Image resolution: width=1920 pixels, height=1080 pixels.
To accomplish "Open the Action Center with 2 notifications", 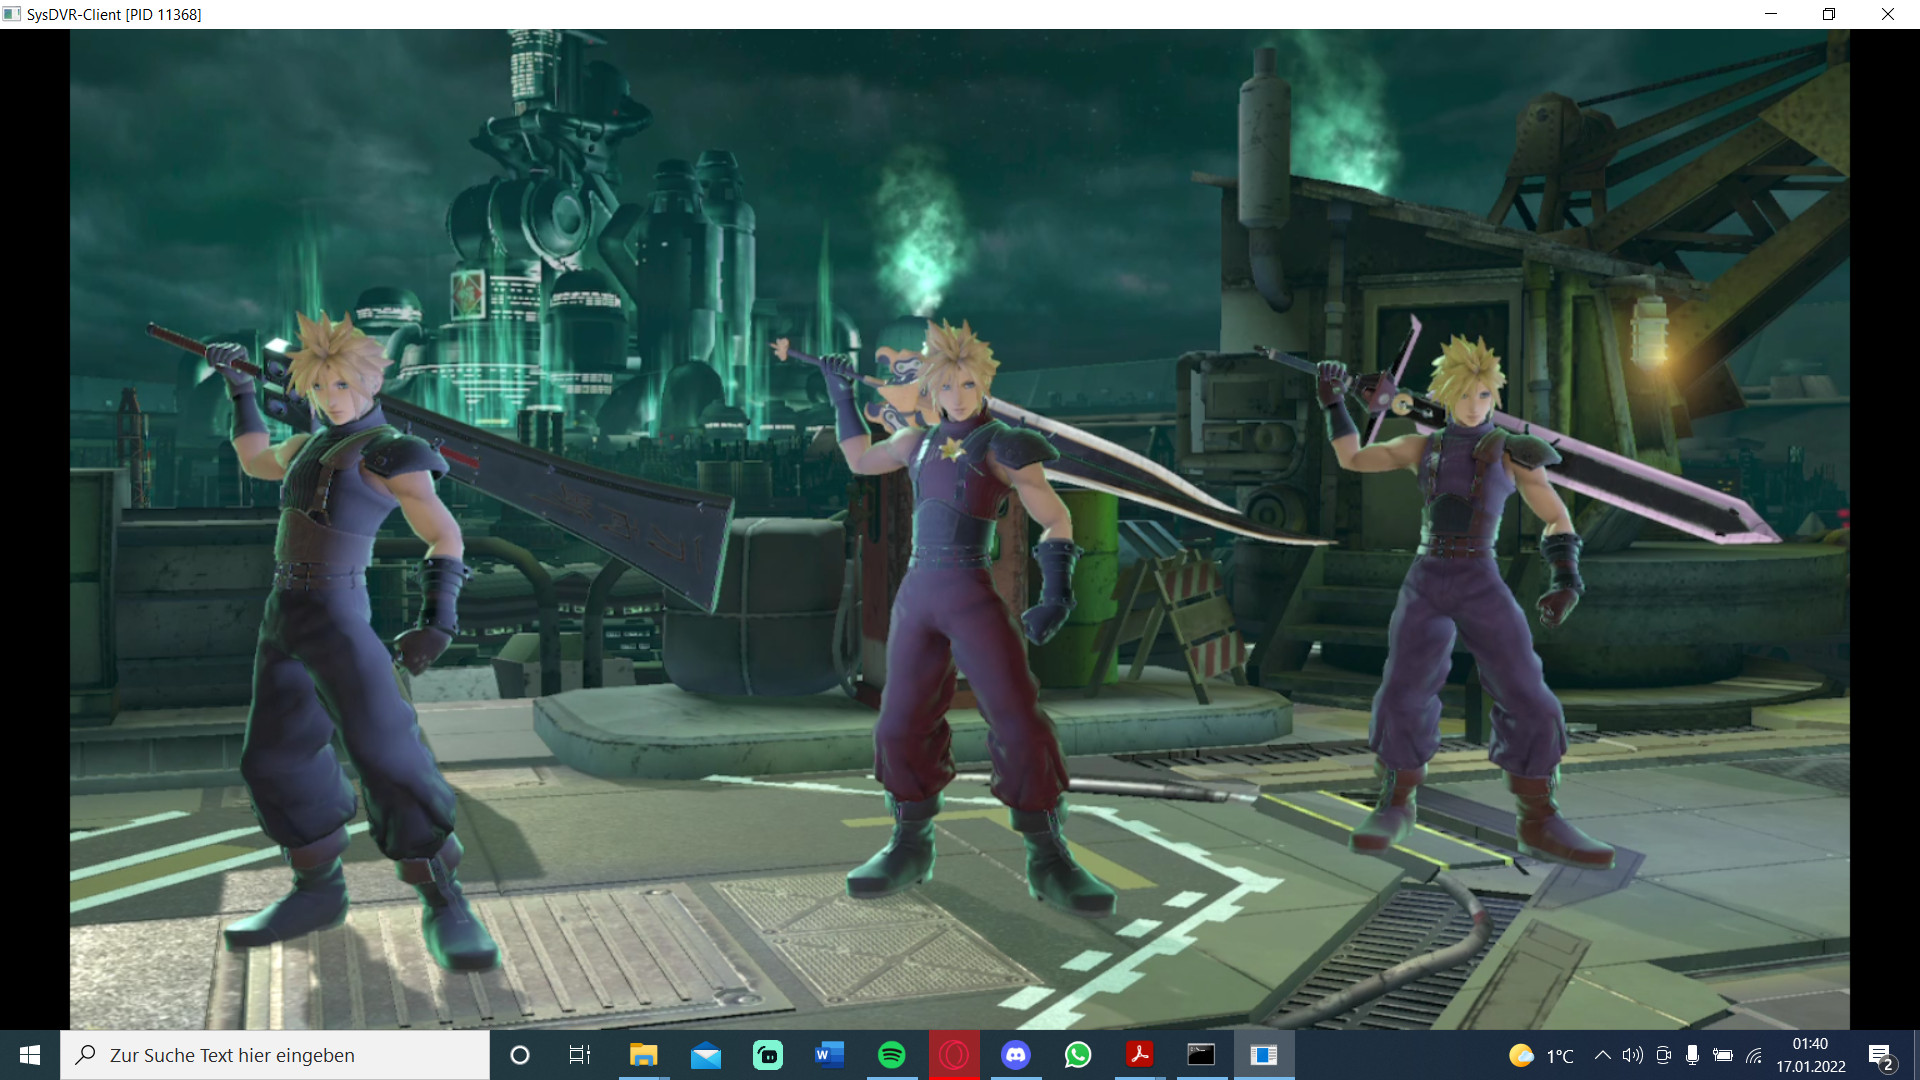I will (x=1884, y=1055).
